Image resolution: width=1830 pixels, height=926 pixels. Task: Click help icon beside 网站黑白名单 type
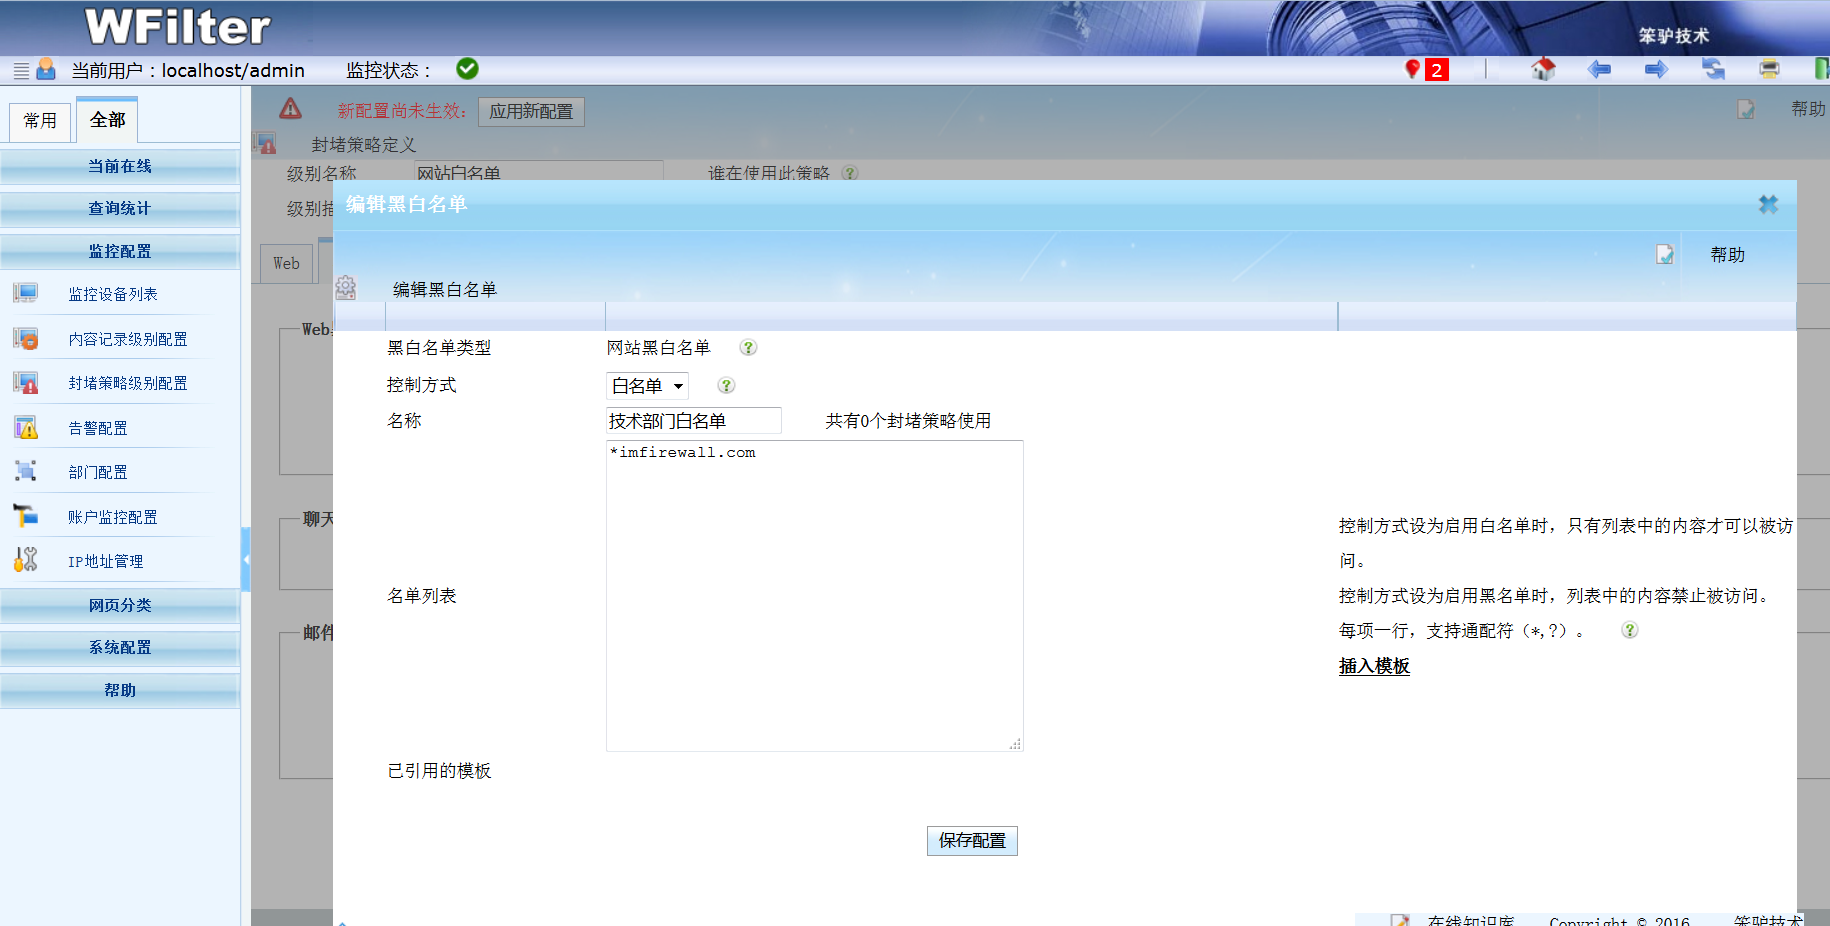[x=748, y=348]
